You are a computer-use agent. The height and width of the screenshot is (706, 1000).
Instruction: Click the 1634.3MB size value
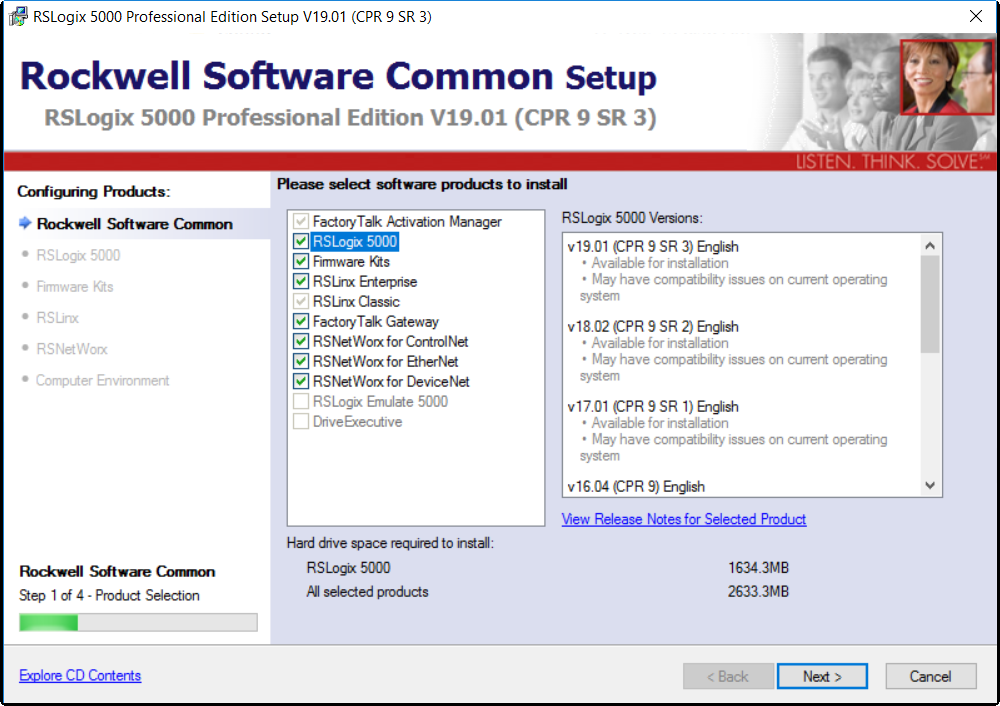coord(758,568)
